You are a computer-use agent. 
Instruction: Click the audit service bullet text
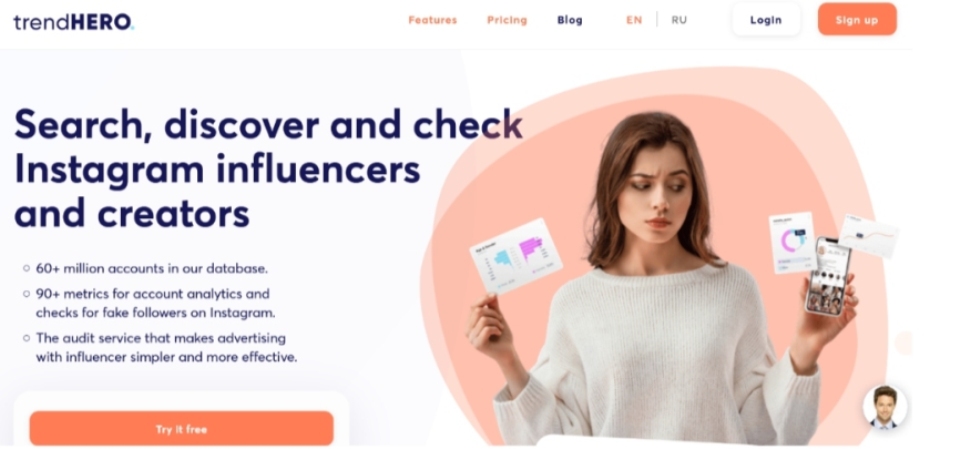[166, 347]
